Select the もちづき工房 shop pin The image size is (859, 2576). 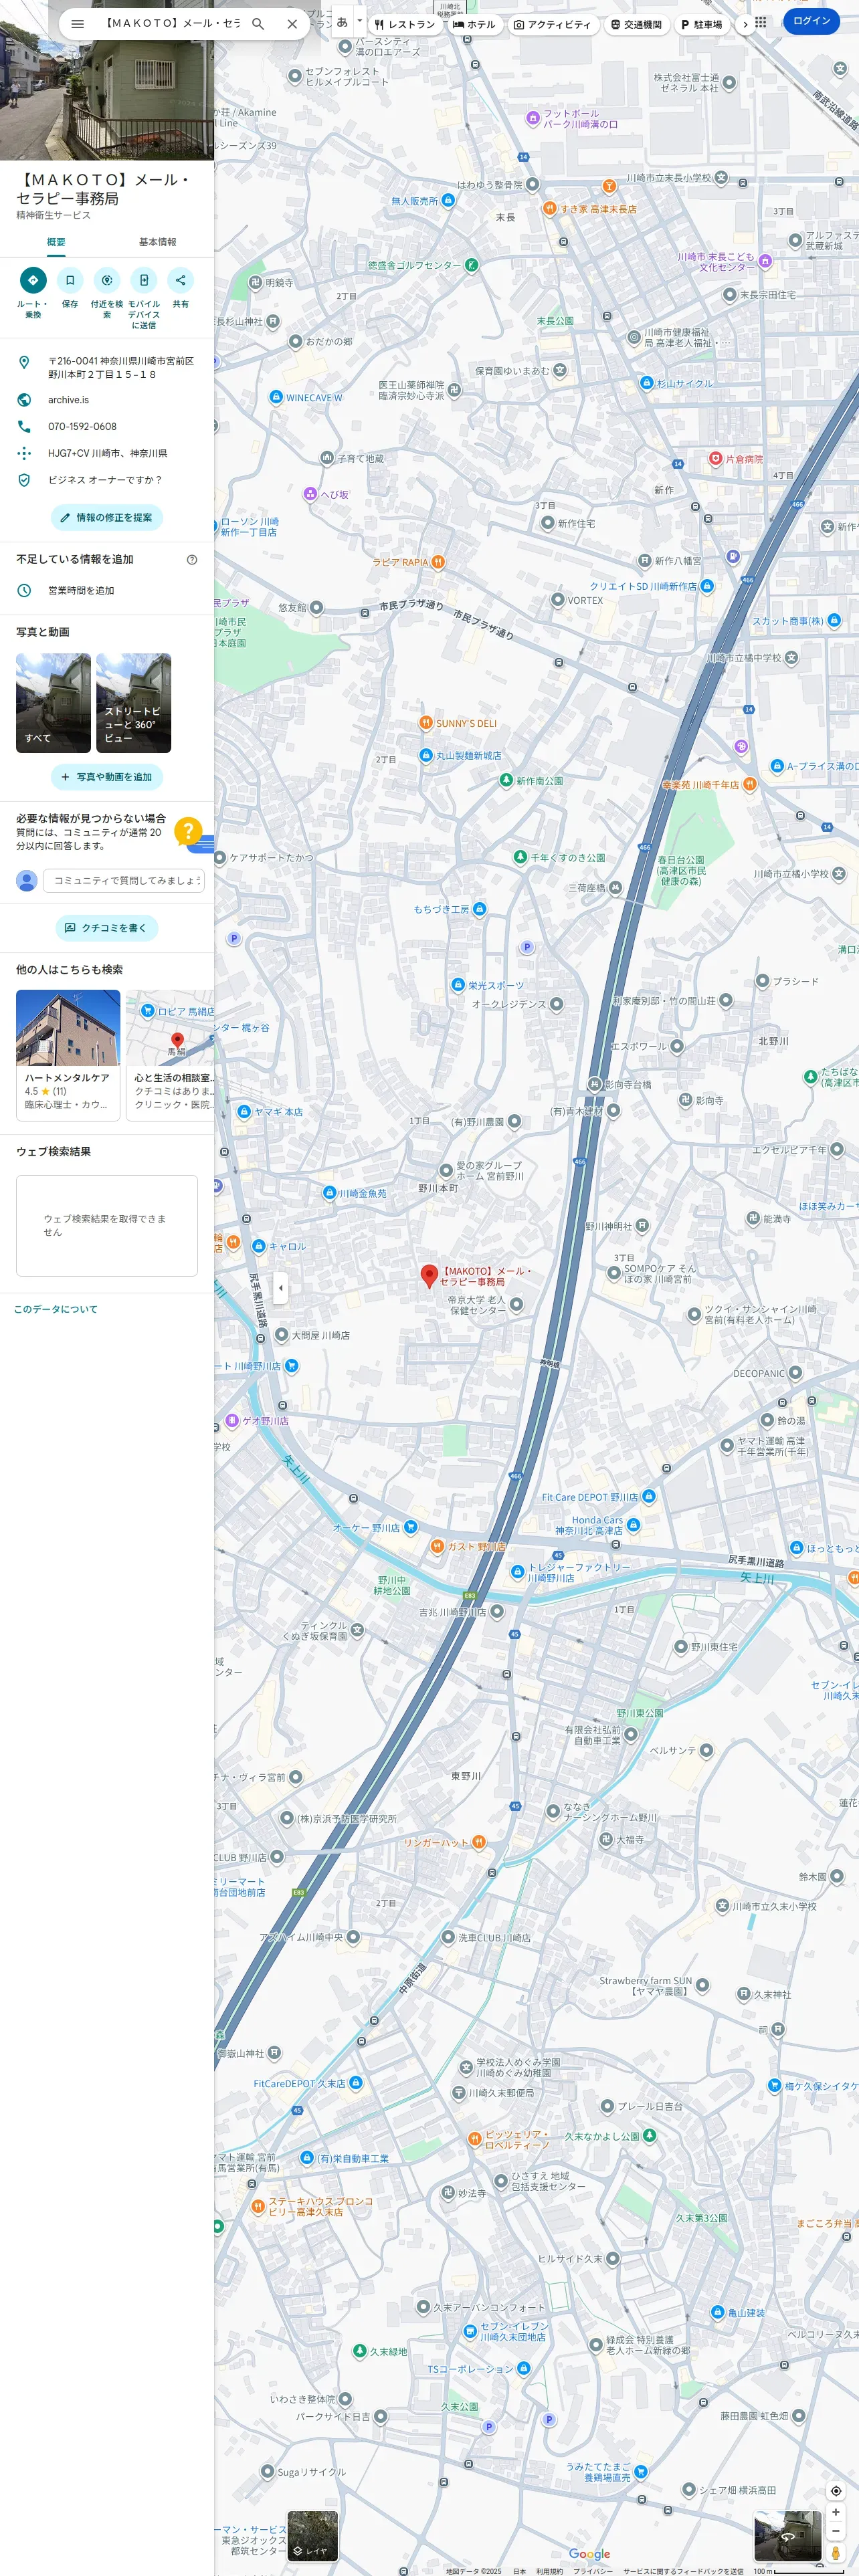click(x=479, y=909)
